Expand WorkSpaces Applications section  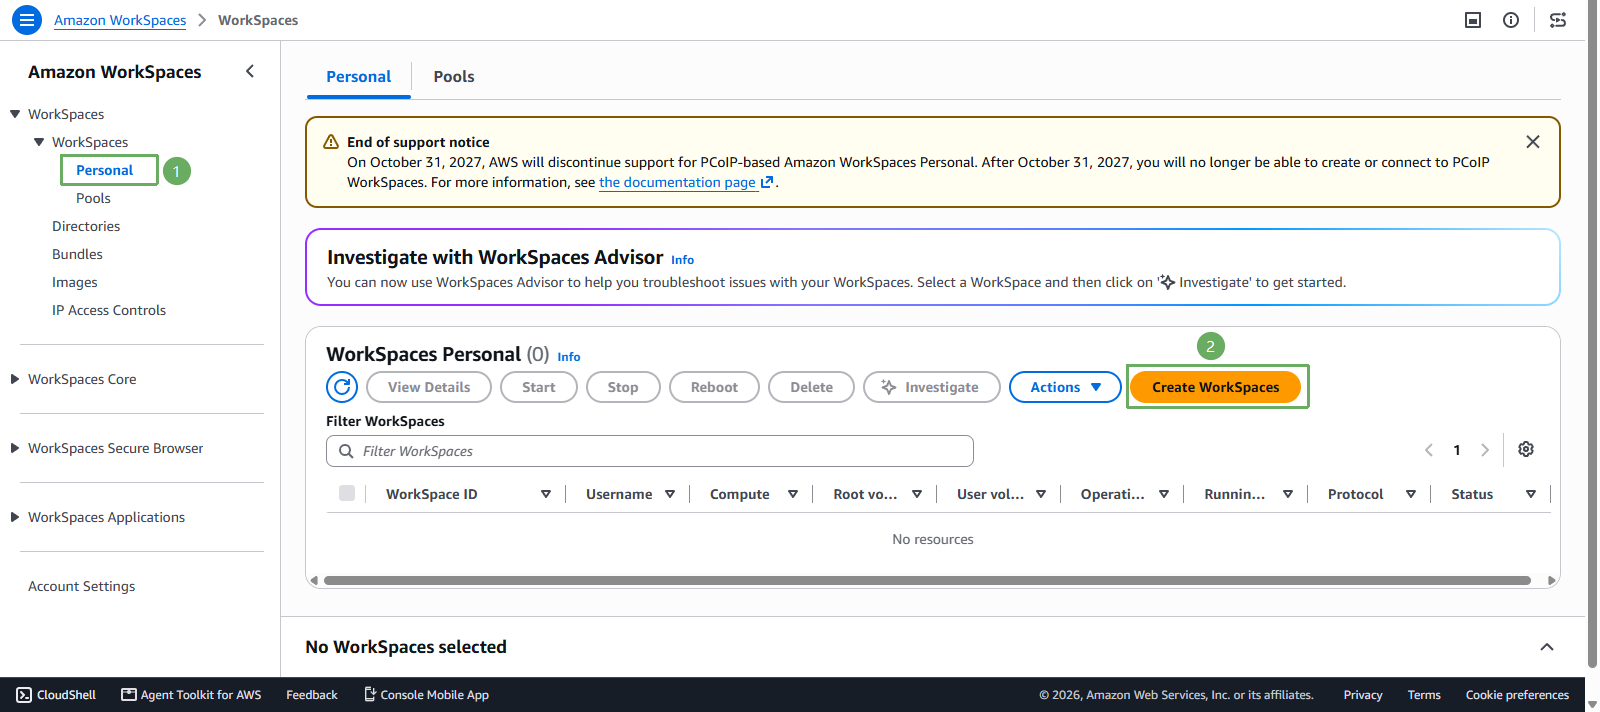point(15,517)
